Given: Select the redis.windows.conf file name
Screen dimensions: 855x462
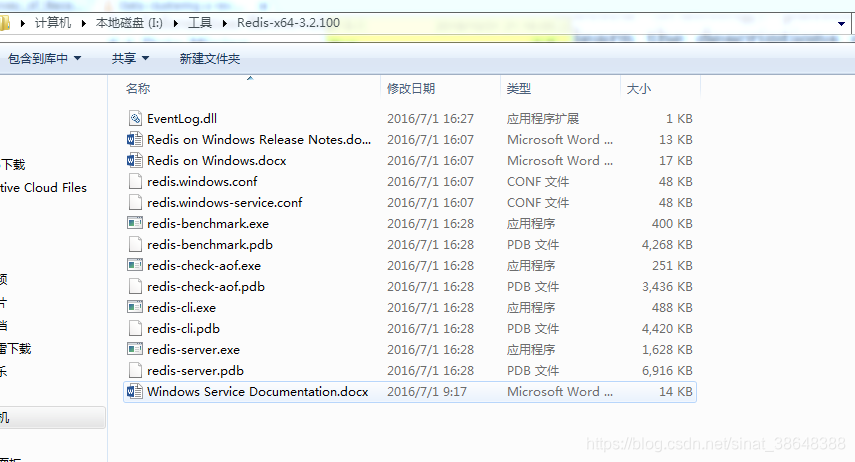Looking at the screenshot, I should 202,182.
